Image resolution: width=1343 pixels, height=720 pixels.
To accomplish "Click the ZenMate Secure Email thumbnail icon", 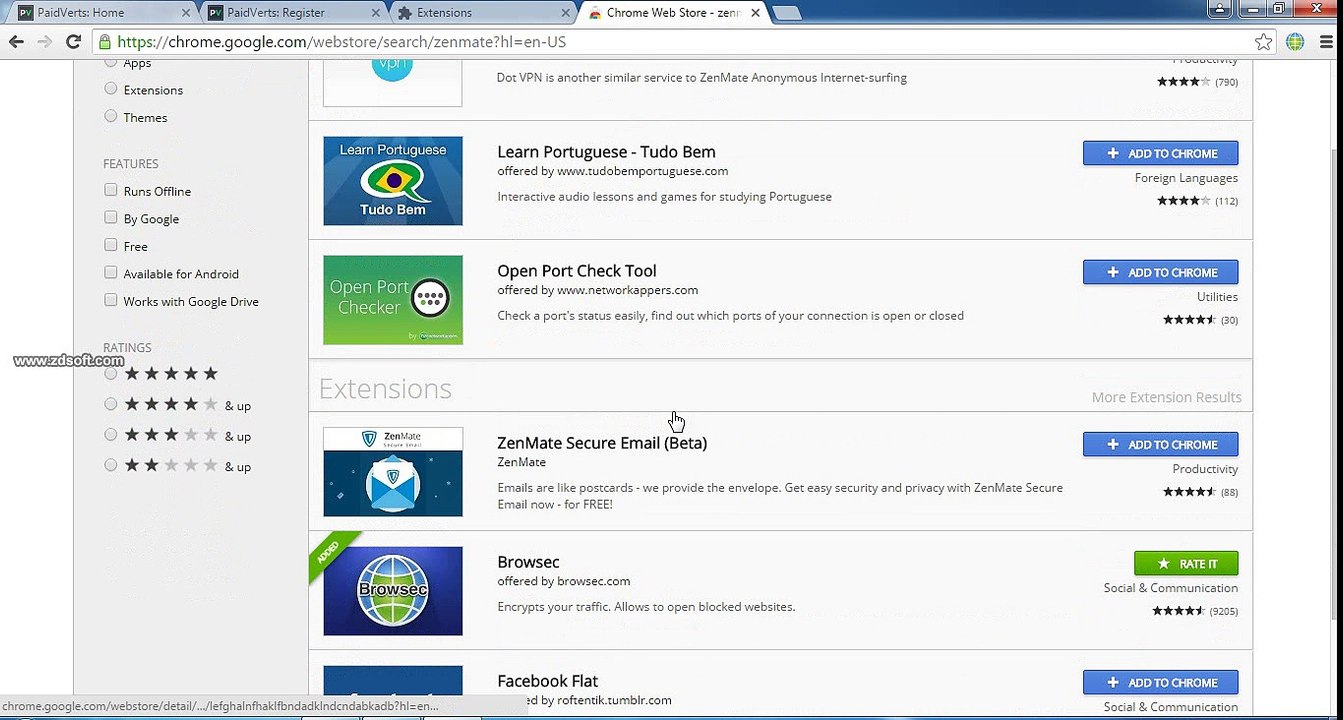I will pos(392,471).
